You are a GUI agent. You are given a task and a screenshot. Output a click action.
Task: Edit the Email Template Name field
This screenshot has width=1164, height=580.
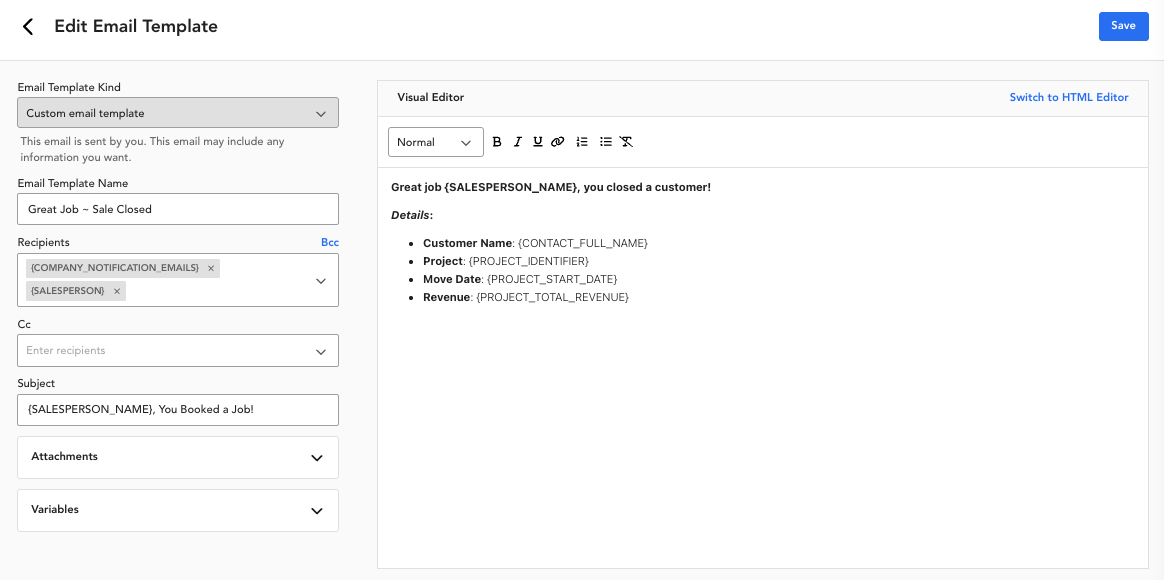pyautogui.click(x=178, y=209)
